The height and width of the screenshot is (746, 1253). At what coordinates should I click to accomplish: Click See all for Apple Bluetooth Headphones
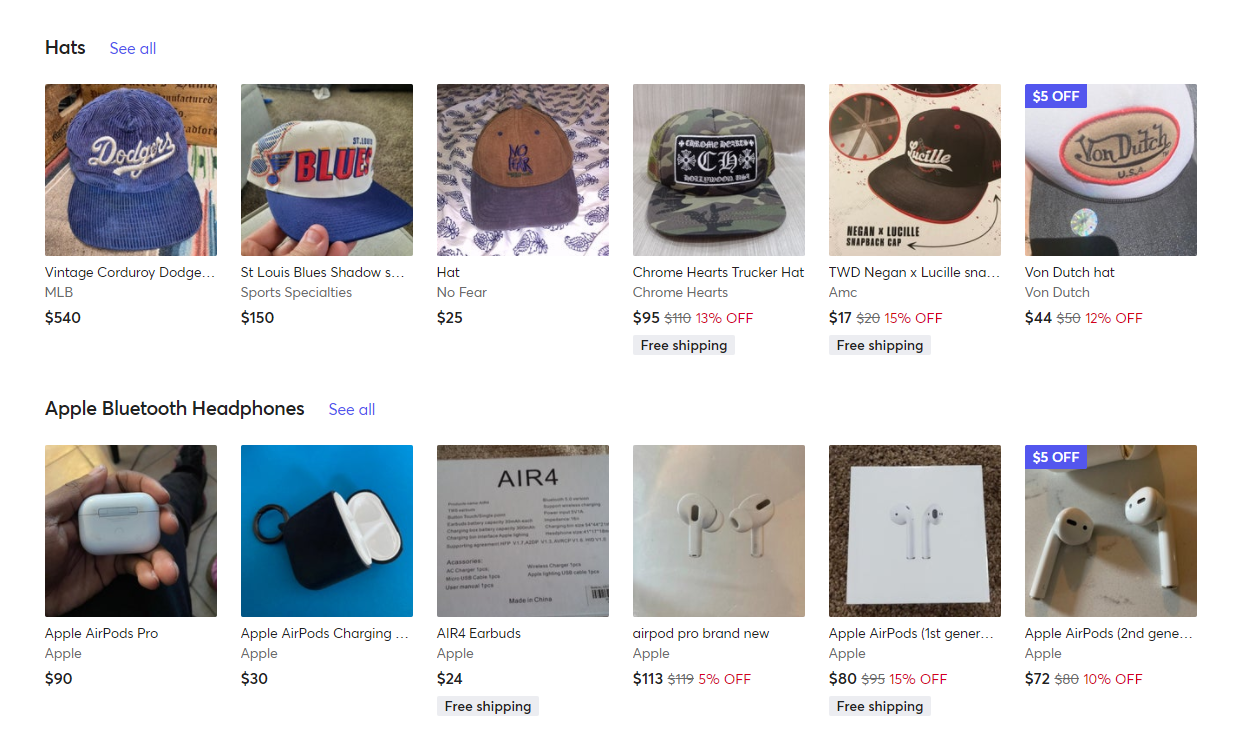tap(352, 409)
